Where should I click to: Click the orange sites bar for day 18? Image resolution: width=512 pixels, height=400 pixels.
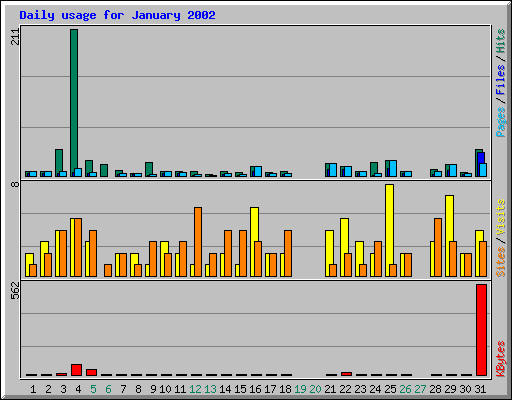pyautogui.click(x=288, y=253)
